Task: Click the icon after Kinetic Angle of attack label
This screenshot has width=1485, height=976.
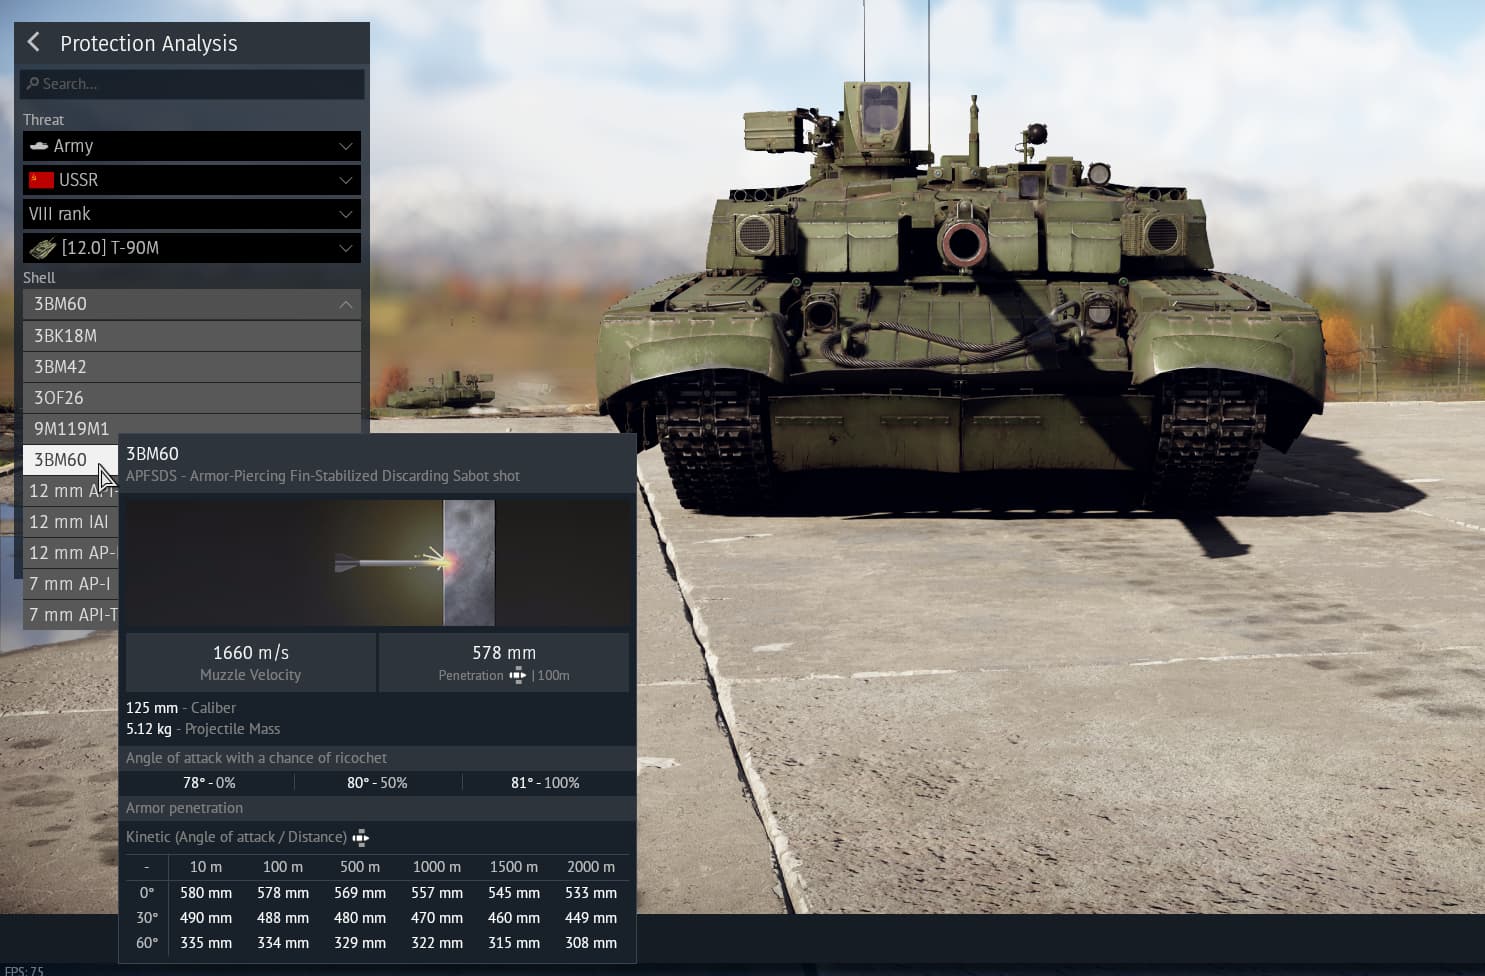Action: (361, 838)
